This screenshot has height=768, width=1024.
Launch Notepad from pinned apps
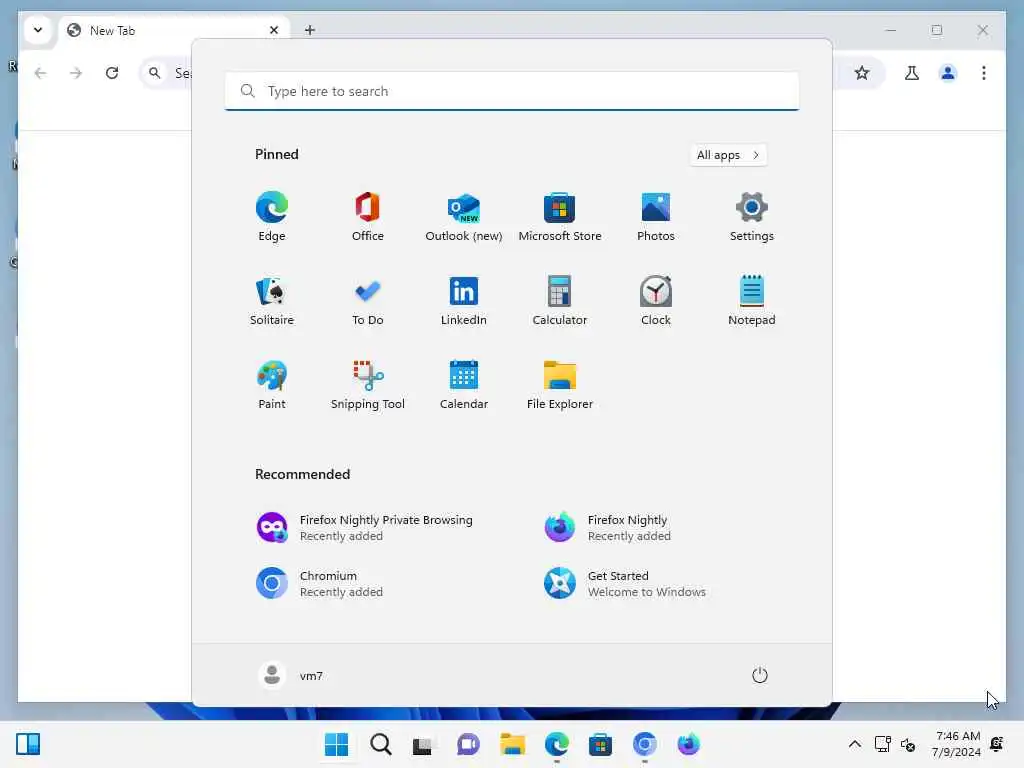[752, 301]
